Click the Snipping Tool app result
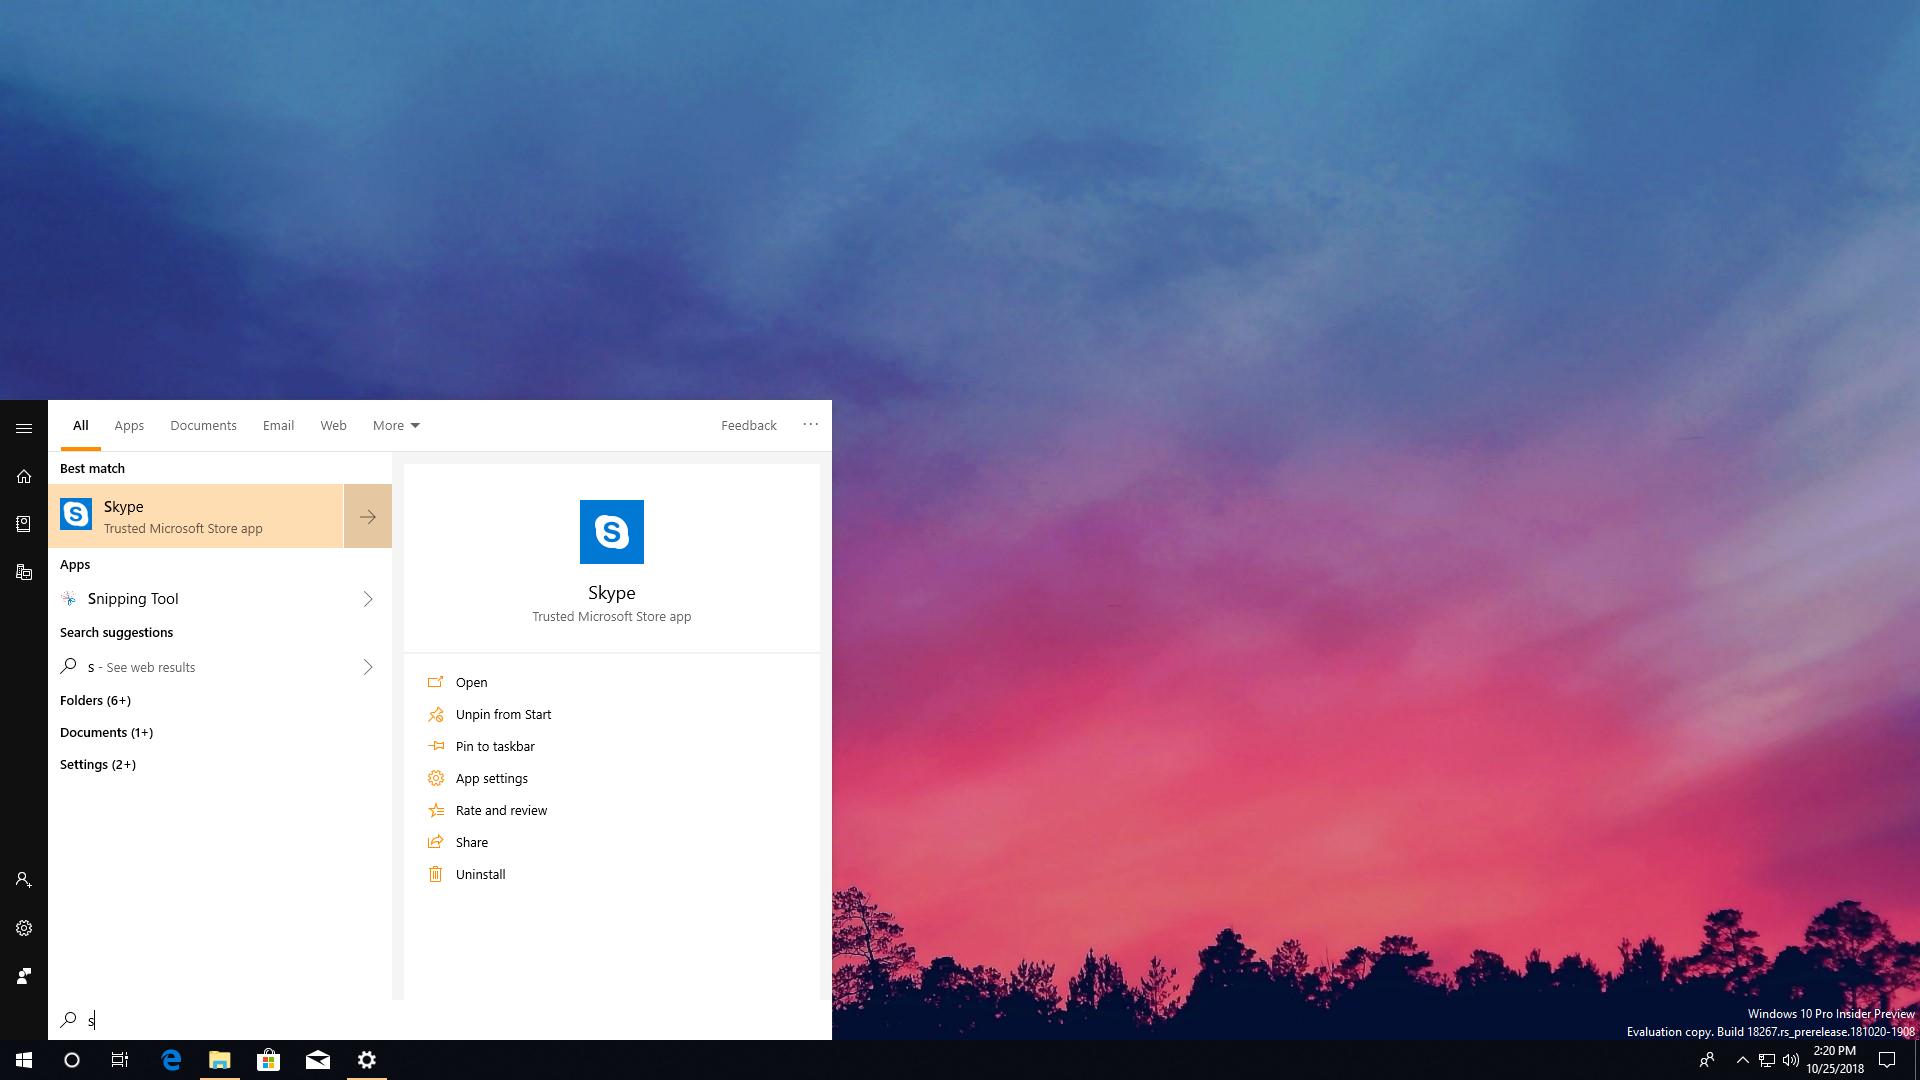1920x1080 pixels. (196, 599)
